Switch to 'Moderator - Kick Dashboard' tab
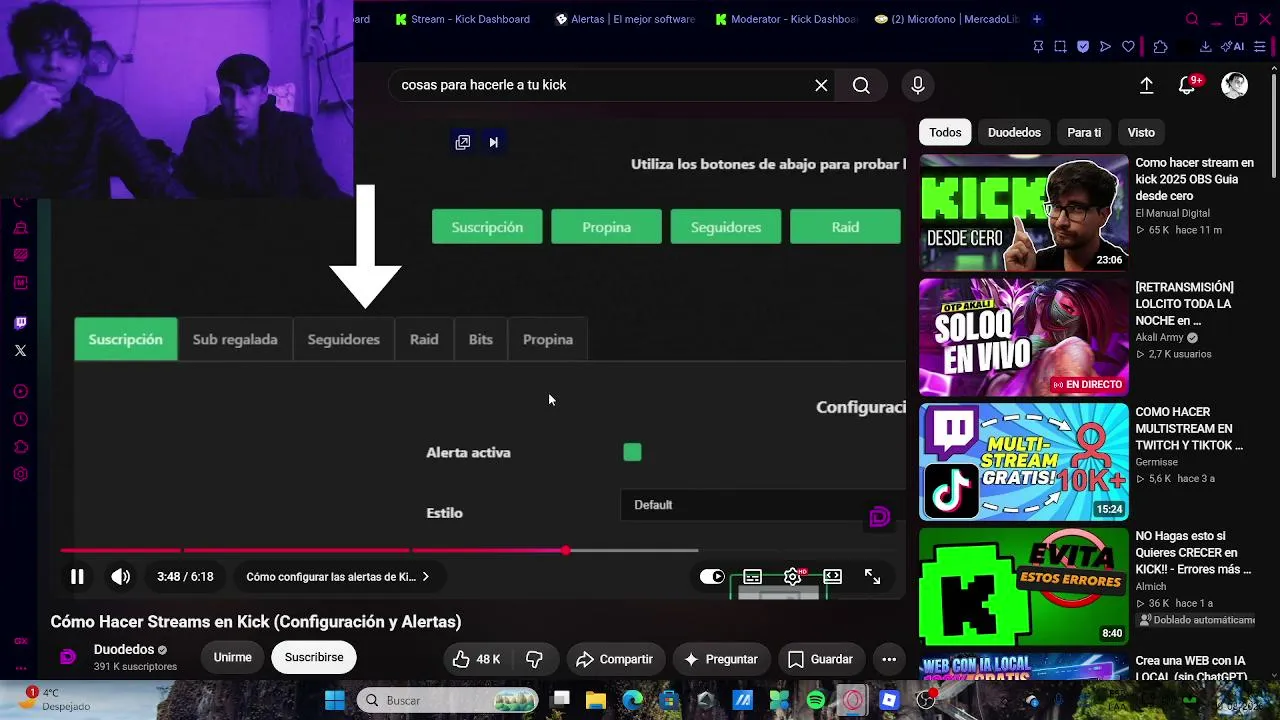1280x720 pixels. 786,19
